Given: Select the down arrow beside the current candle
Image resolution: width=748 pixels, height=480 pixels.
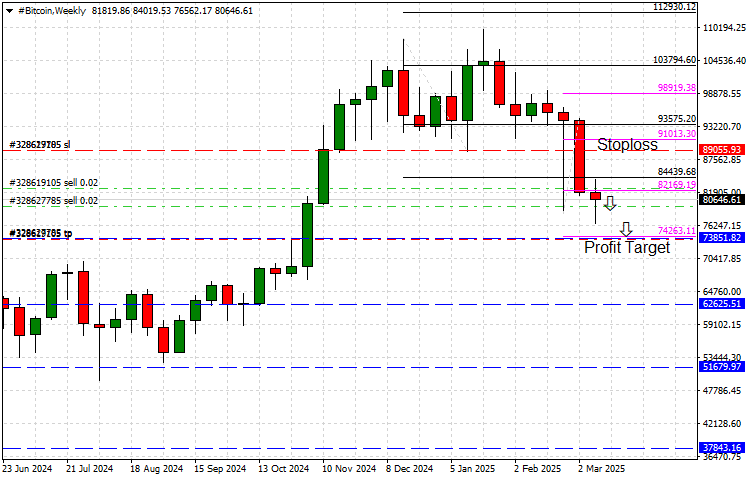Looking at the screenshot, I should tap(610, 203).
